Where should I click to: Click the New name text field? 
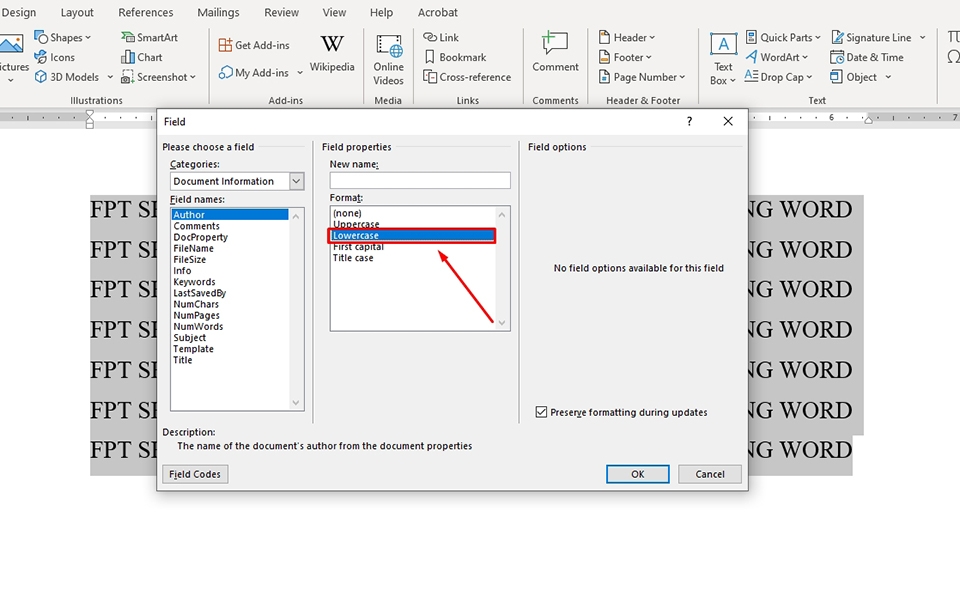[420, 180]
